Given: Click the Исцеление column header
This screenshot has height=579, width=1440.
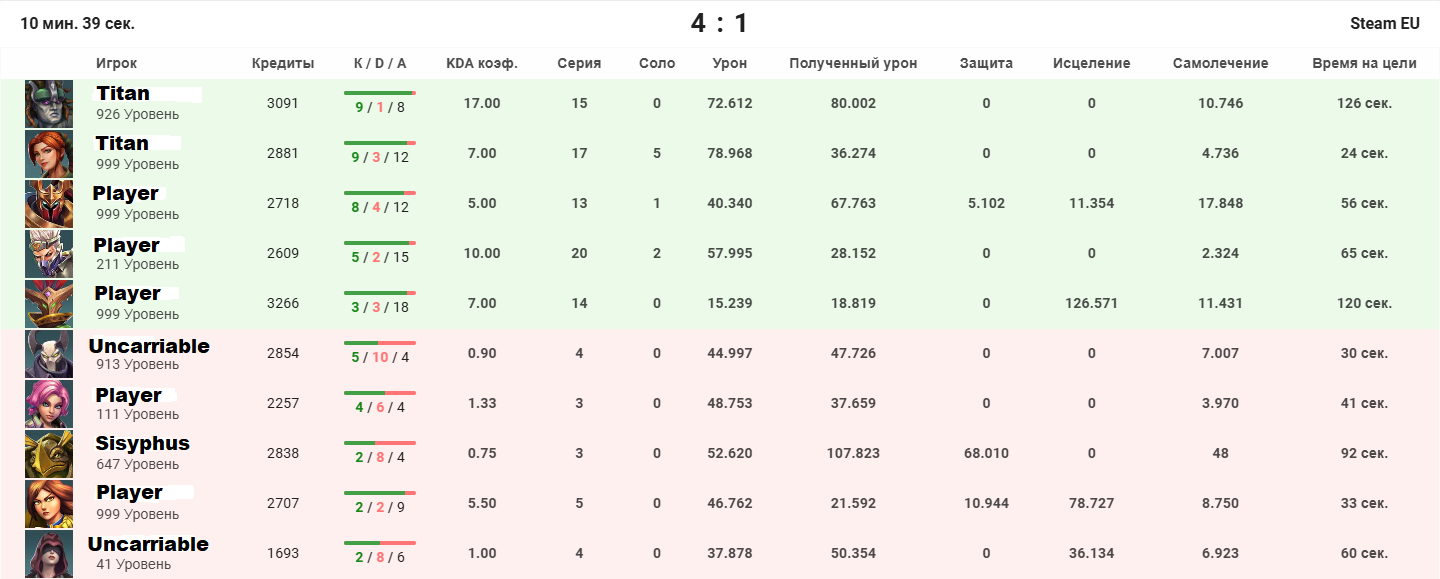Looking at the screenshot, I should [1091, 63].
